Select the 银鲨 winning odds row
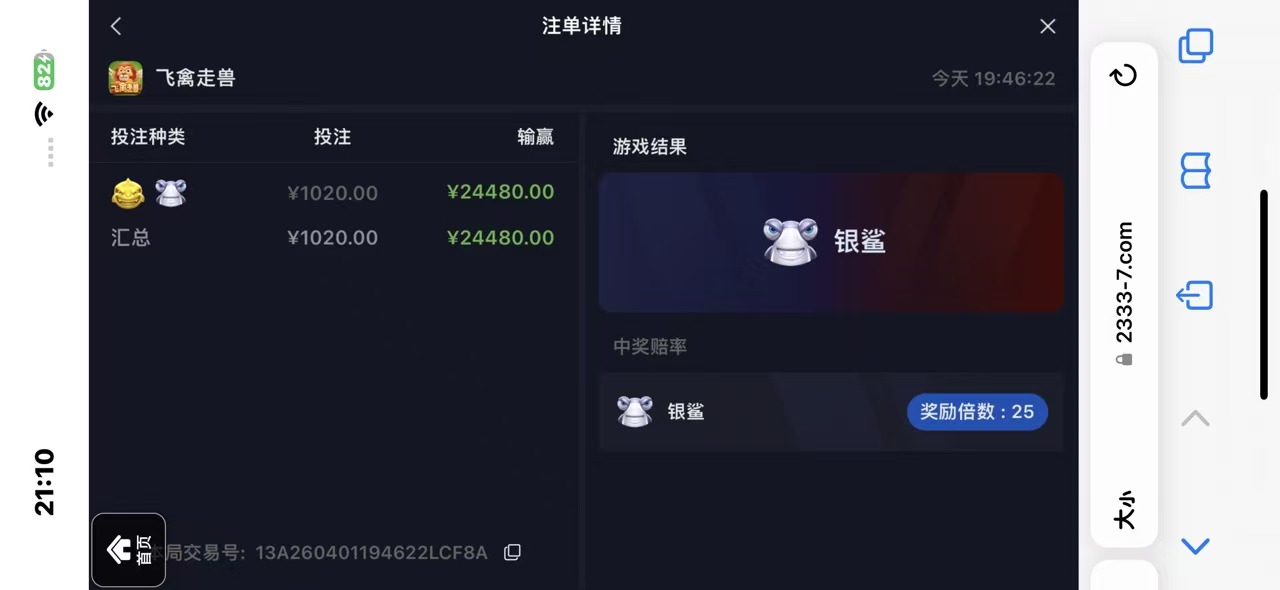This screenshot has width=1280, height=590. point(831,412)
